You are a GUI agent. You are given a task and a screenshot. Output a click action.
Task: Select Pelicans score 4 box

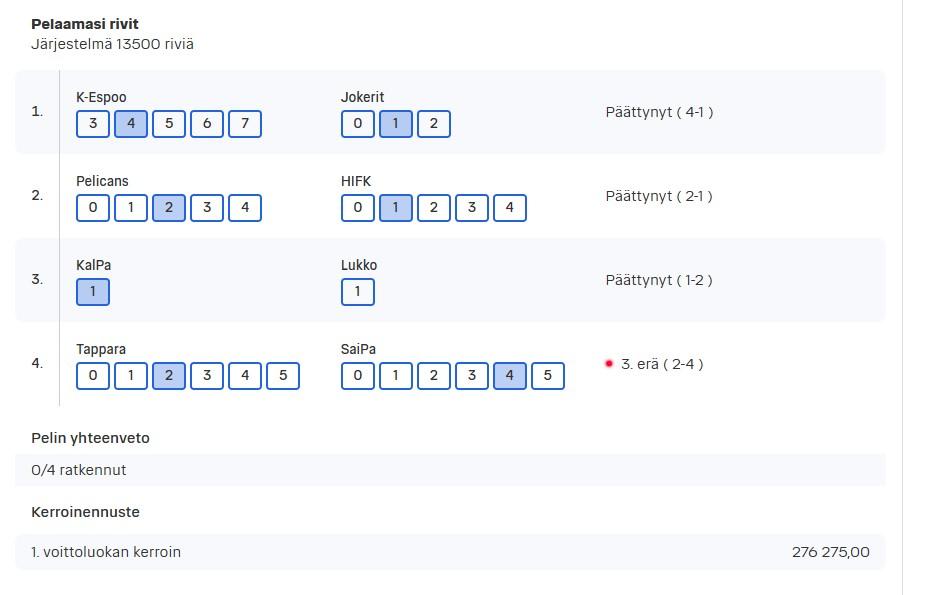[x=245, y=208]
